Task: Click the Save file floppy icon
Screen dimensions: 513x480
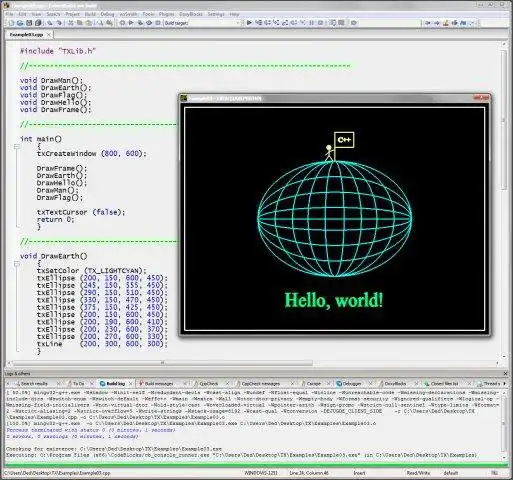Action: [x=29, y=23]
